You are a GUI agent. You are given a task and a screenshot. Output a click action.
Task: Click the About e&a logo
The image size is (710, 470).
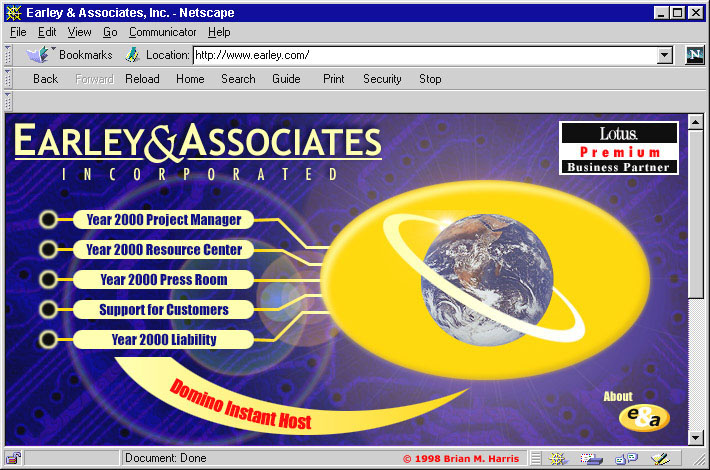point(643,416)
